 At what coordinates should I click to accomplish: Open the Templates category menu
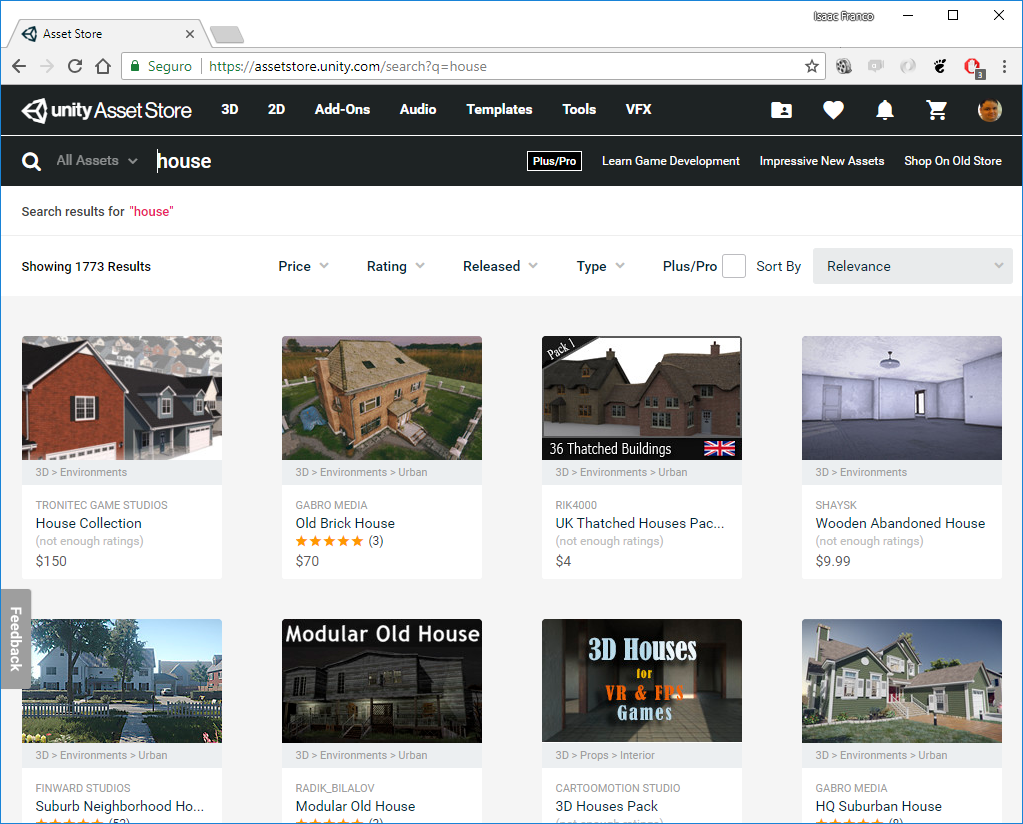click(x=499, y=110)
